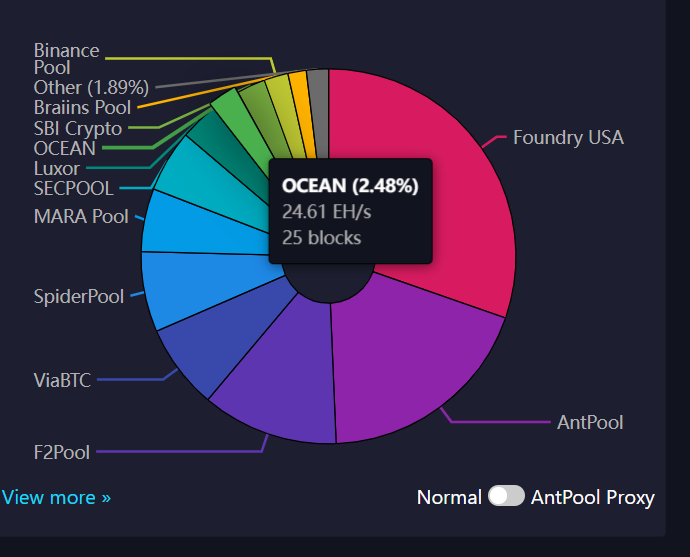Viewport: 690px width, 557px height.
Task: Click the Binance Pool label
Action: pos(66,59)
